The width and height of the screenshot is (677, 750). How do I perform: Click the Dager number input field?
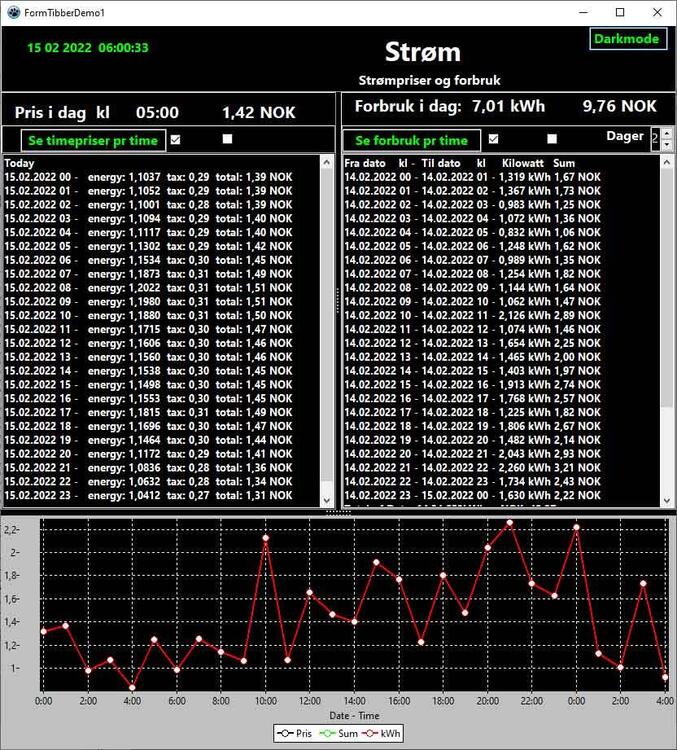655,139
